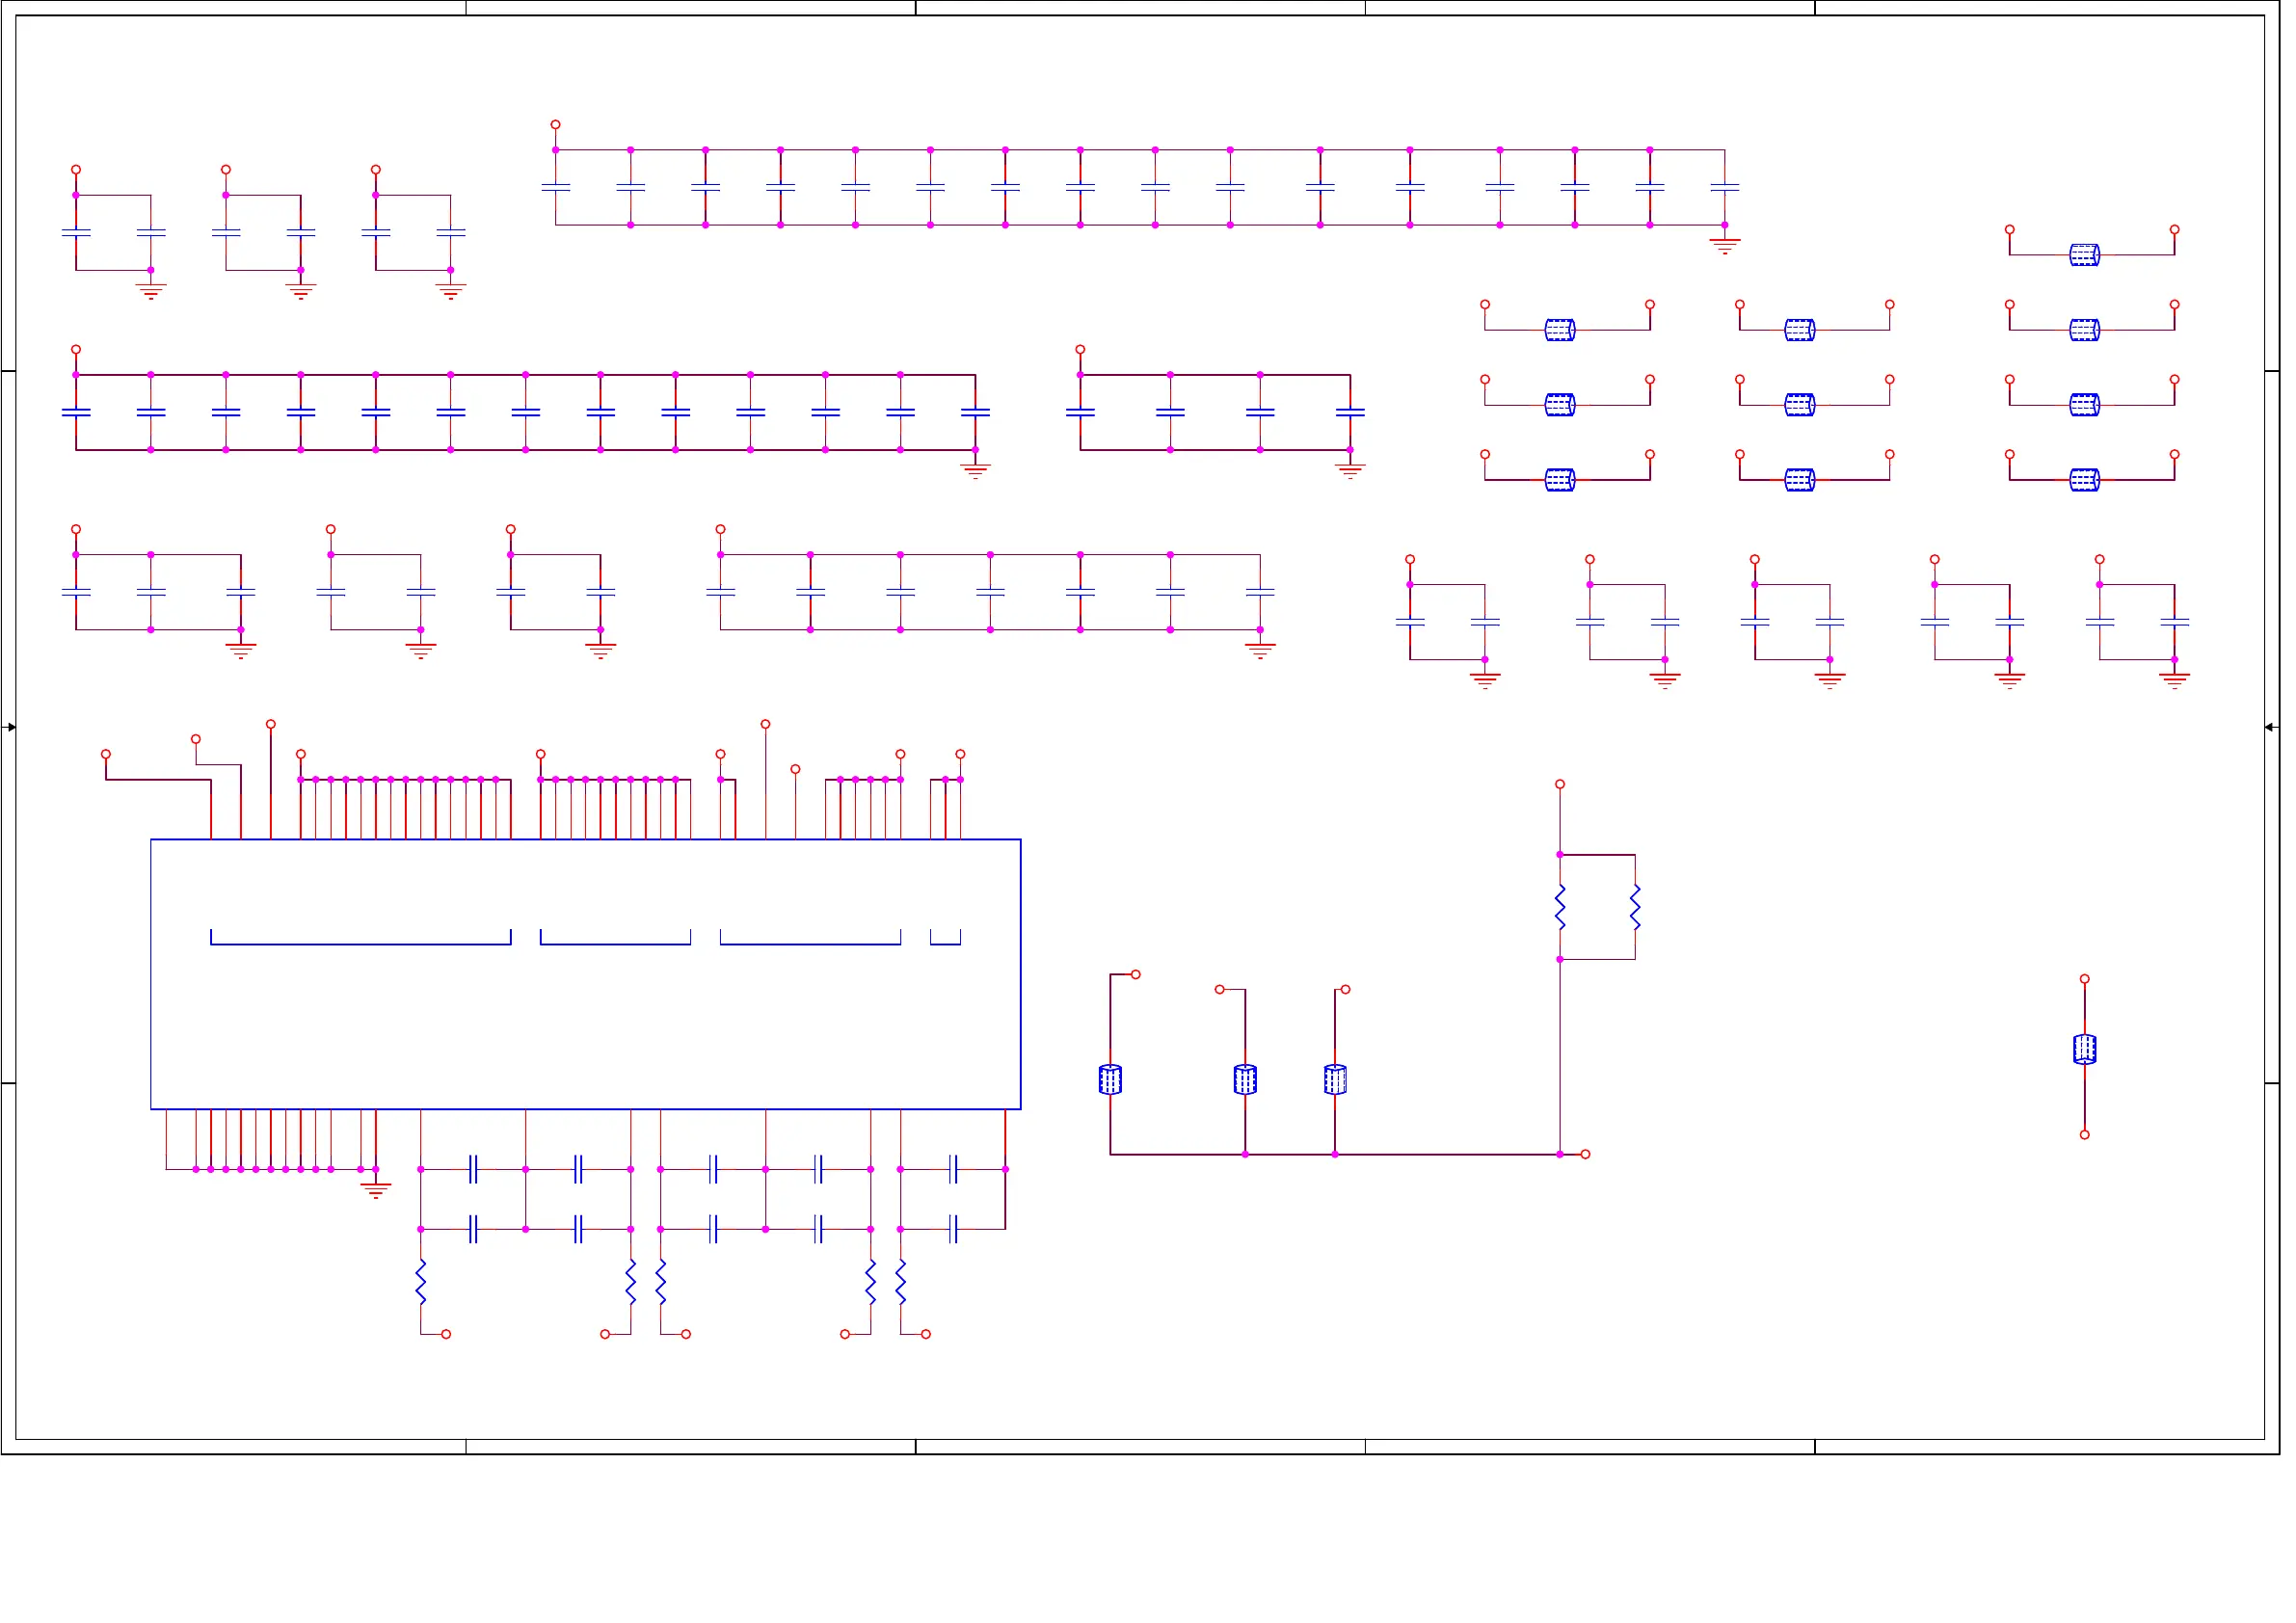Select the large blue IC rectangle body
Viewport: 2296px width, 1623px height.
click(x=585, y=974)
